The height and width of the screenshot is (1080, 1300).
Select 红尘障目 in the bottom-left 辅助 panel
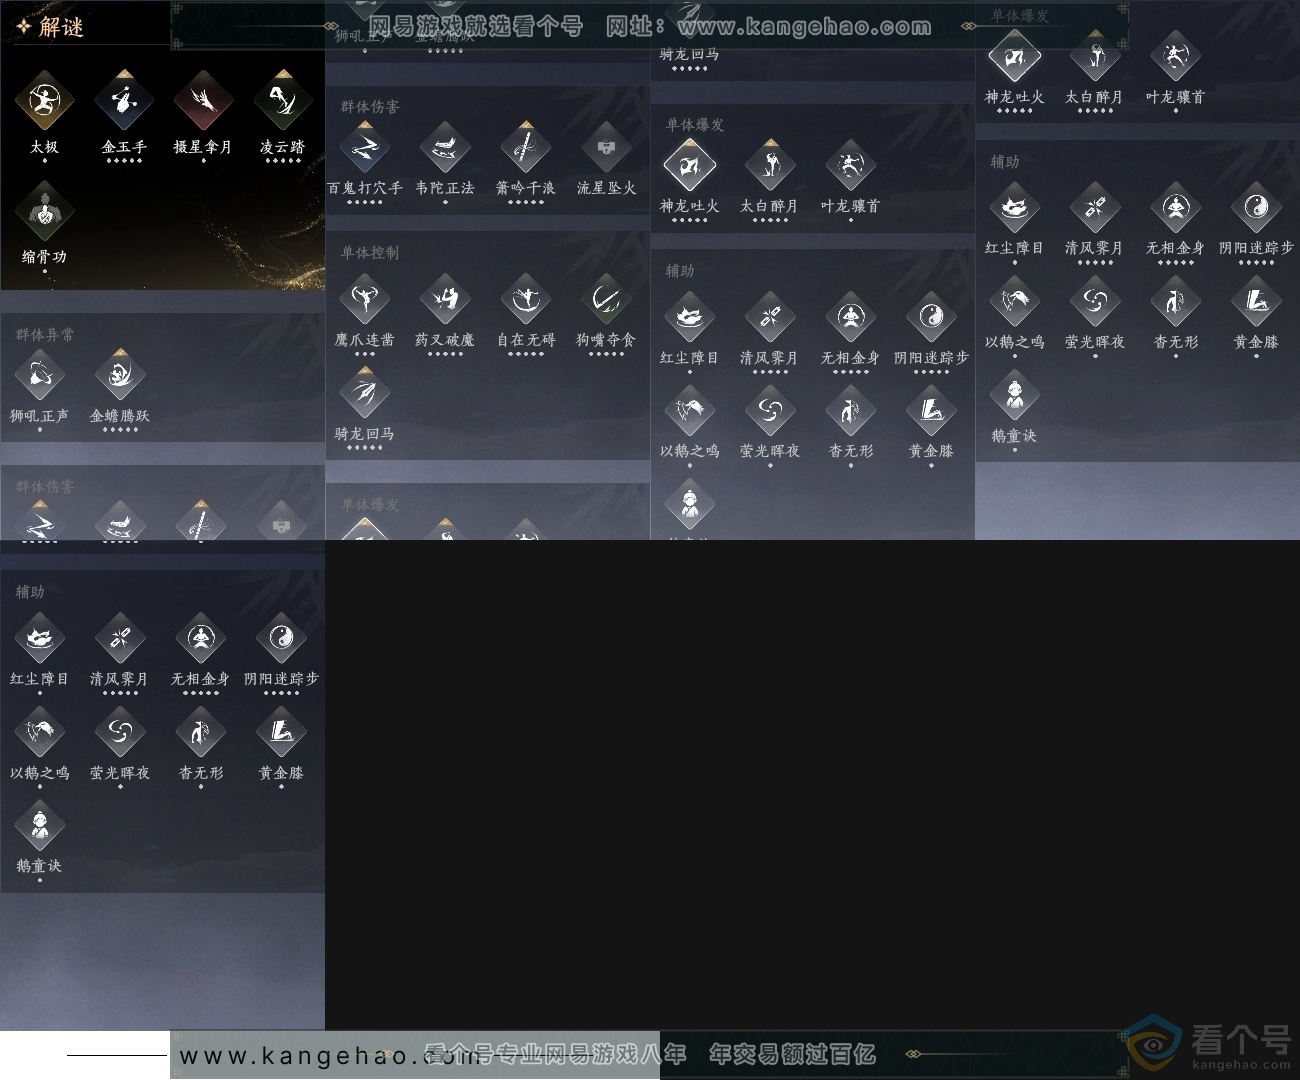click(40, 639)
